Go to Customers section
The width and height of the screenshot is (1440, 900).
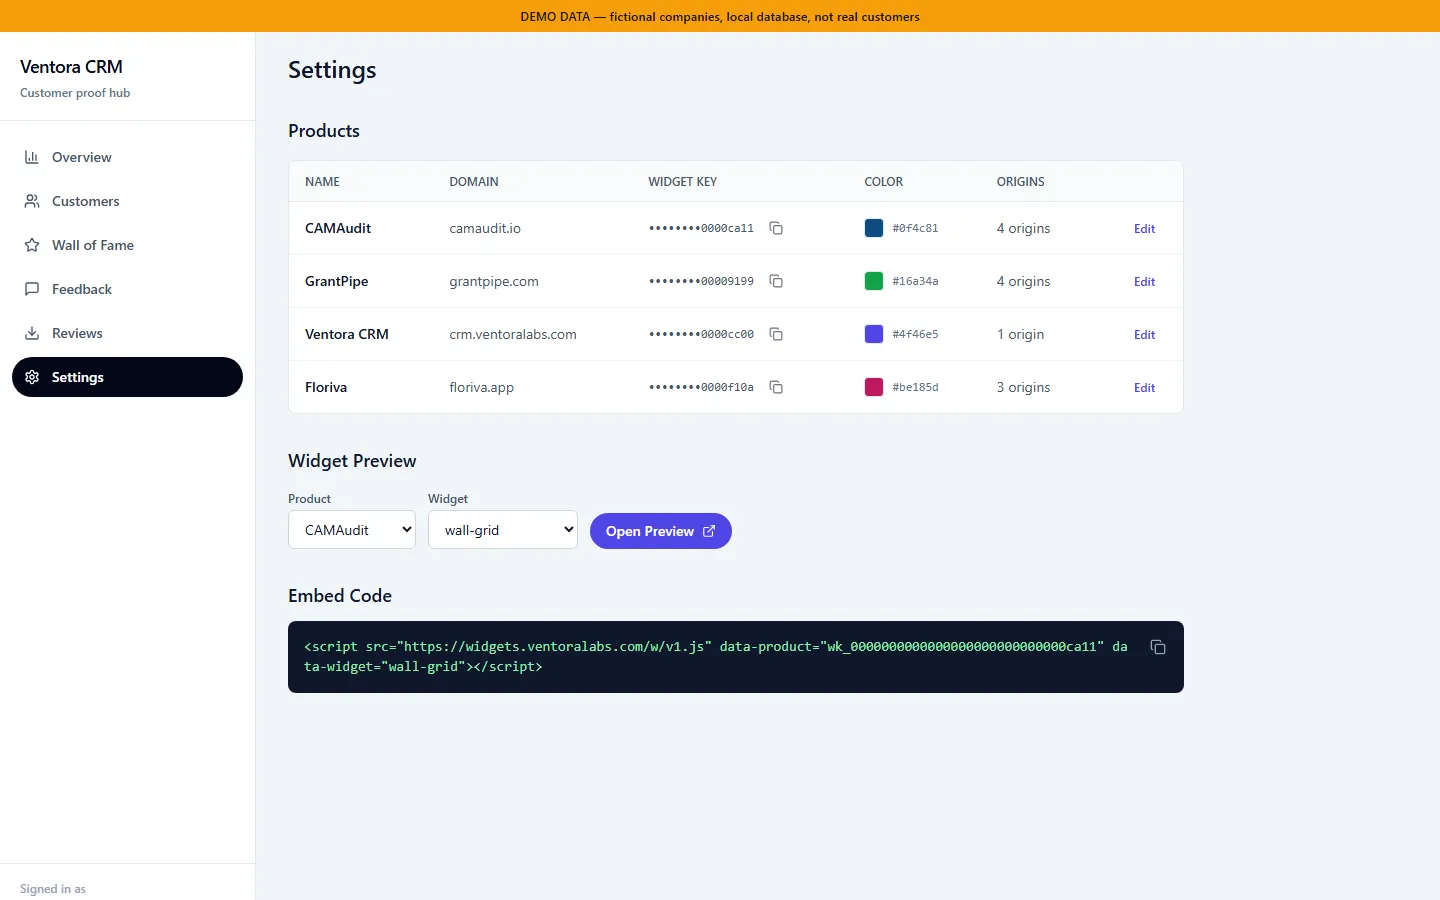127,201
